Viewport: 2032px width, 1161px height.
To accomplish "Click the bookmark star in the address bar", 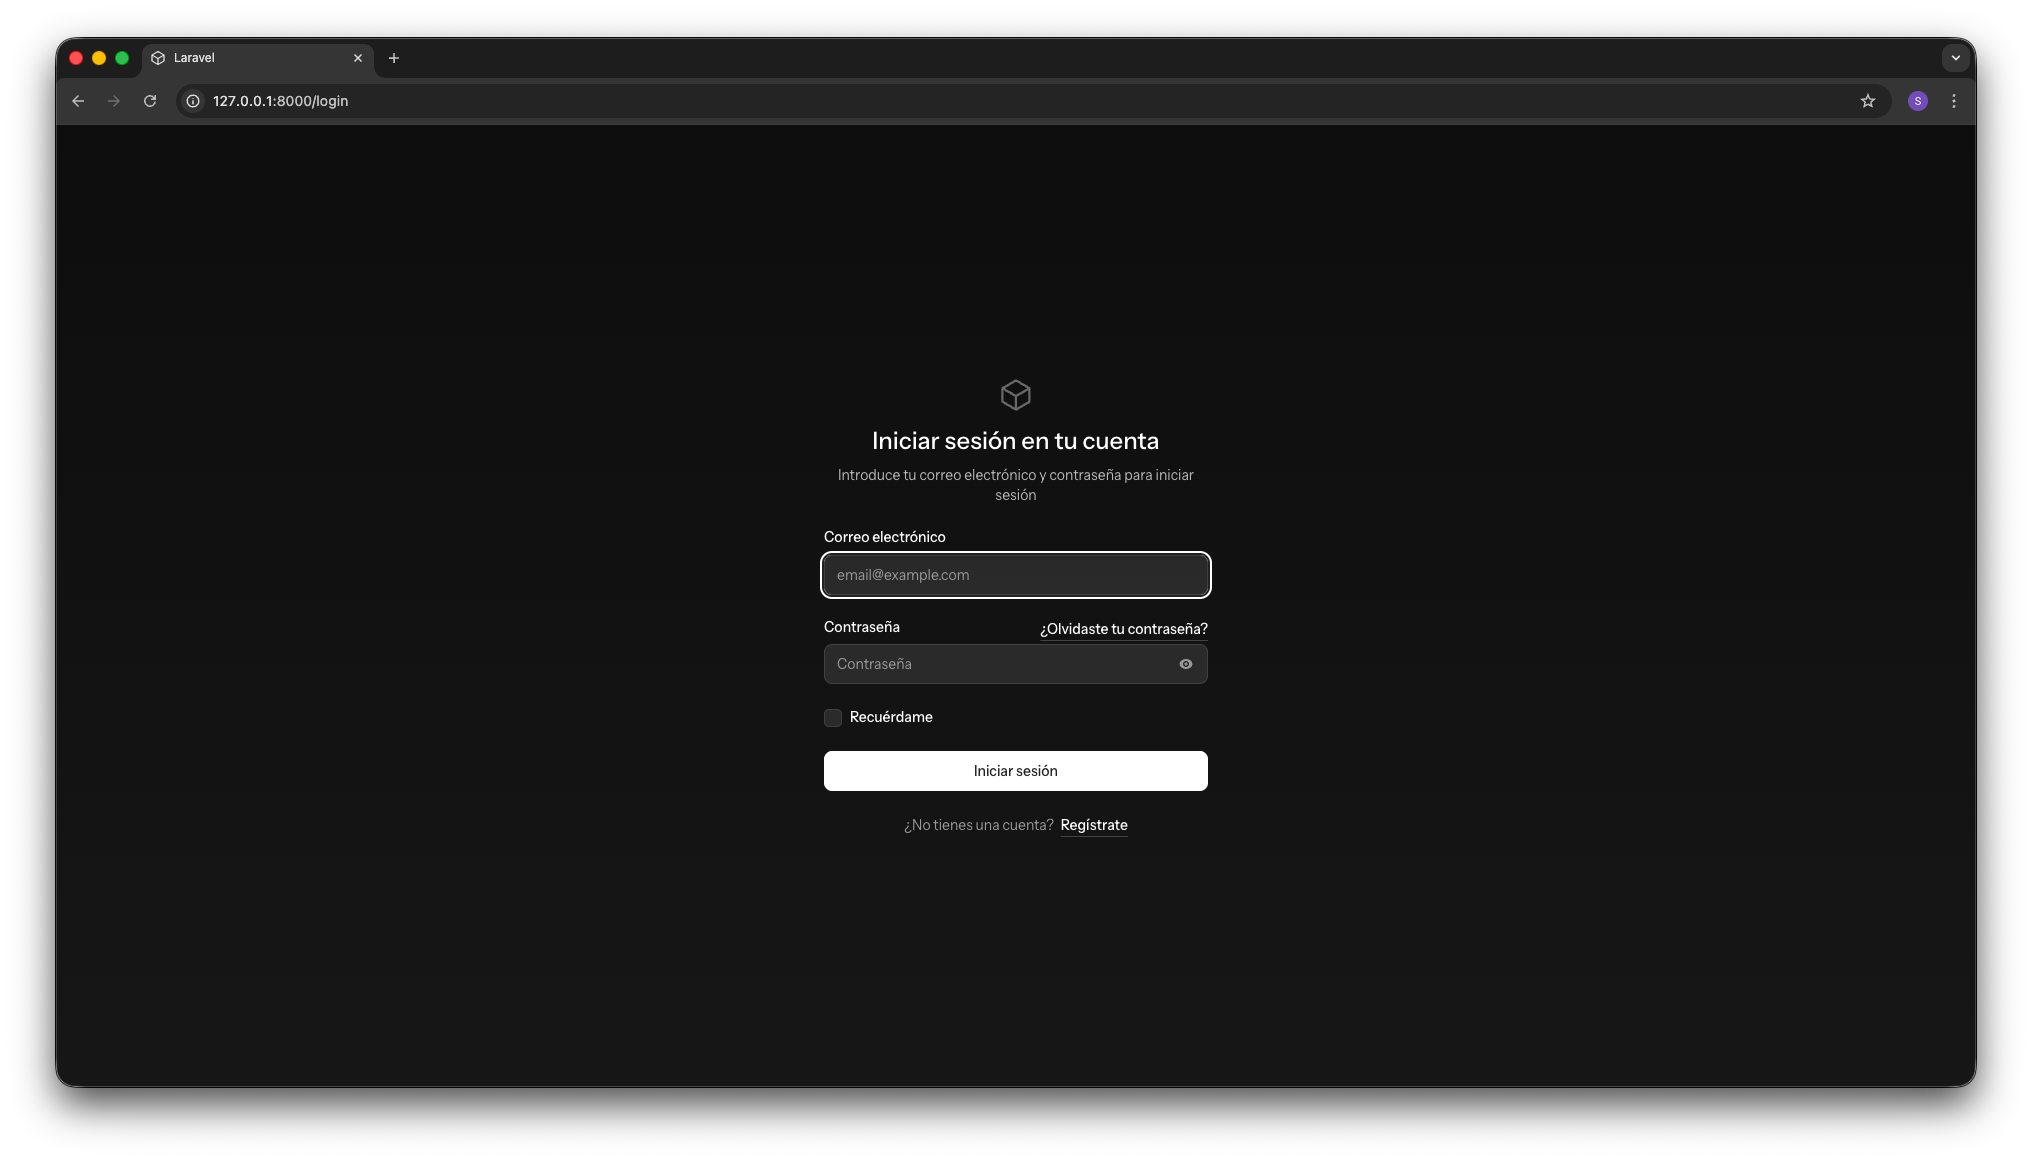I will click(1868, 101).
